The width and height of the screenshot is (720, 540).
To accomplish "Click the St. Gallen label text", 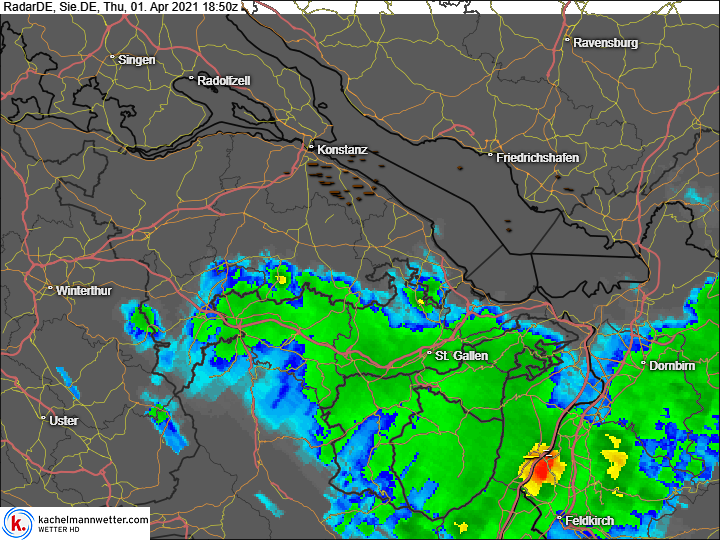I will pyautogui.click(x=463, y=356).
